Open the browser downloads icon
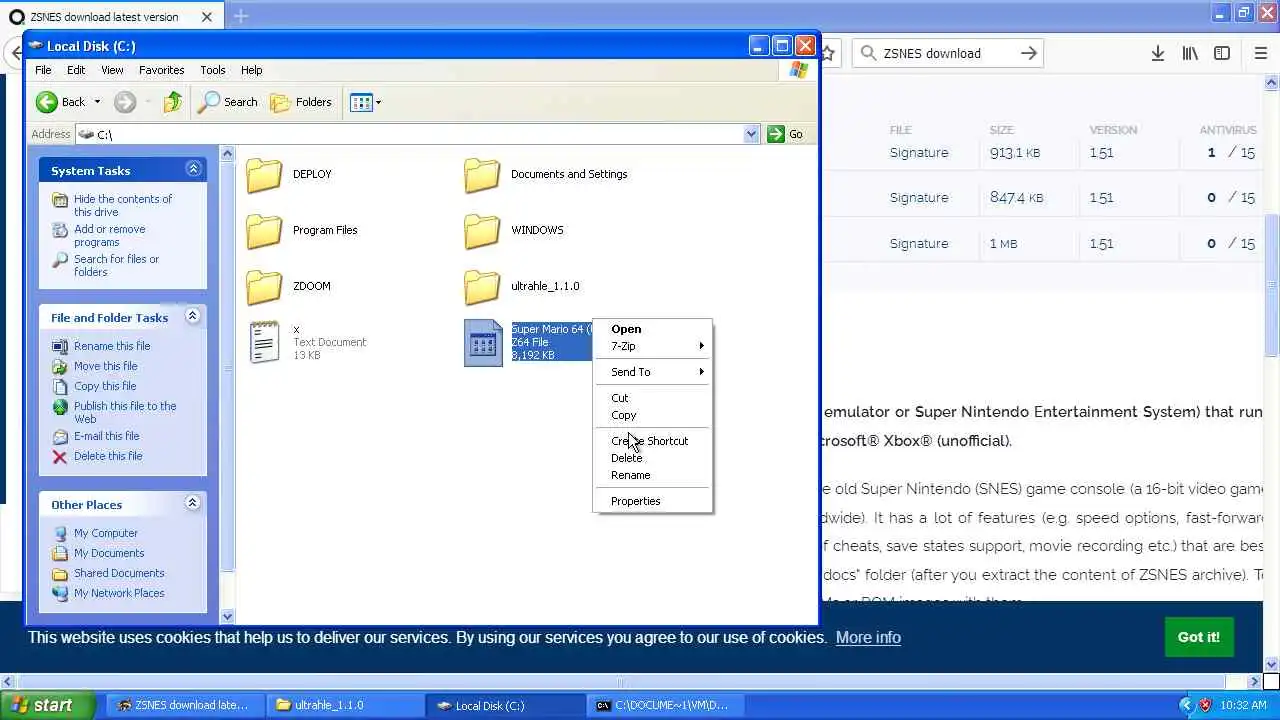The height and width of the screenshot is (720, 1280). 1157,53
